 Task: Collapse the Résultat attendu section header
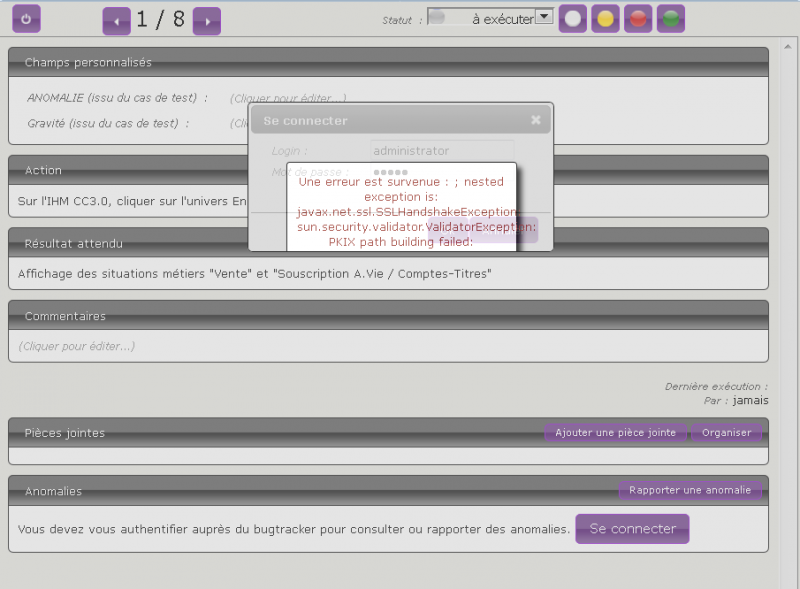(x=73, y=243)
